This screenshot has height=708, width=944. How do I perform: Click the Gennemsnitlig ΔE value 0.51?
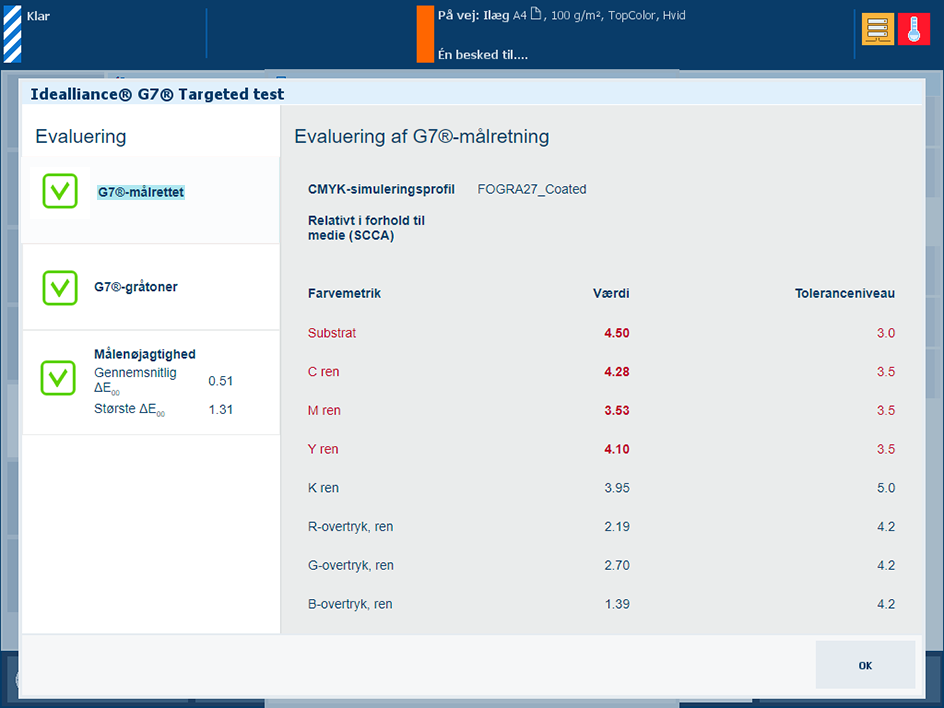tap(220, 381)
